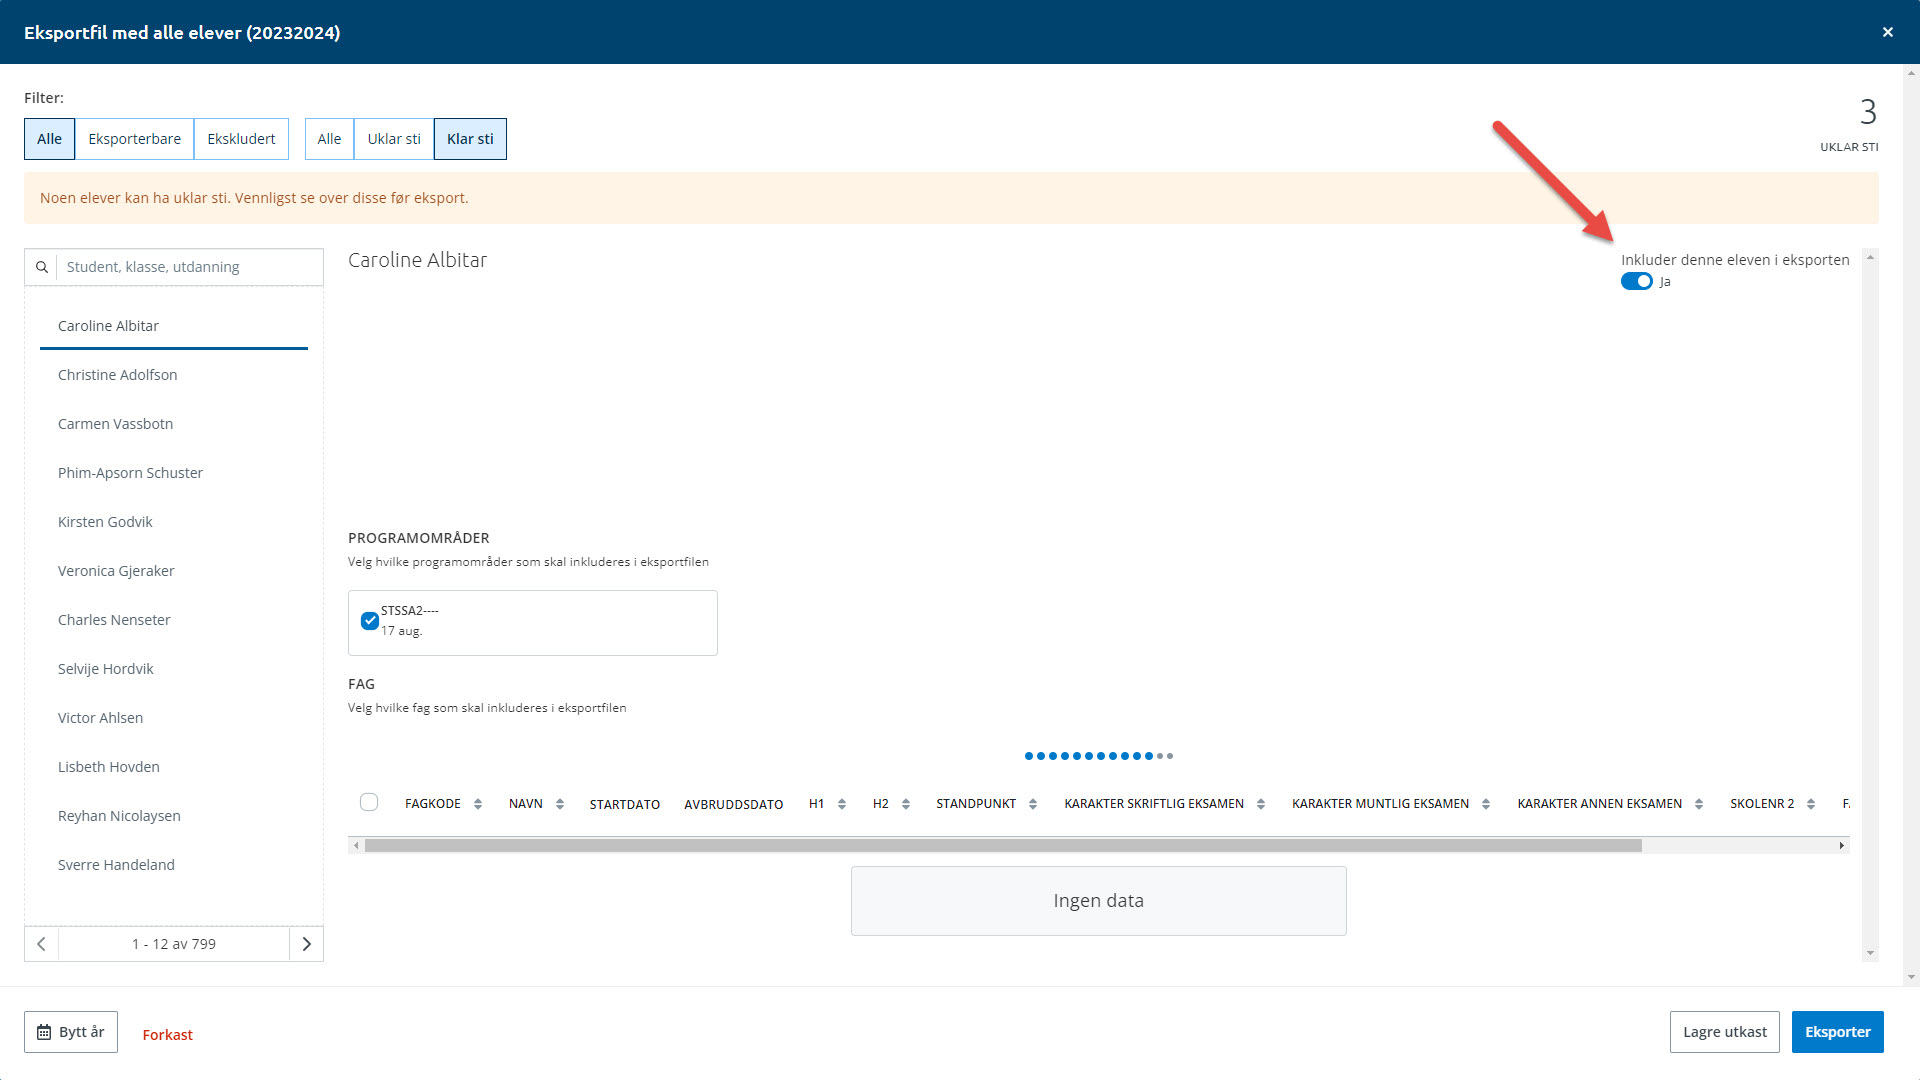Click the search magnifier icon
This screenshot has height=1080, width=1920.
(x=42, y=267)
